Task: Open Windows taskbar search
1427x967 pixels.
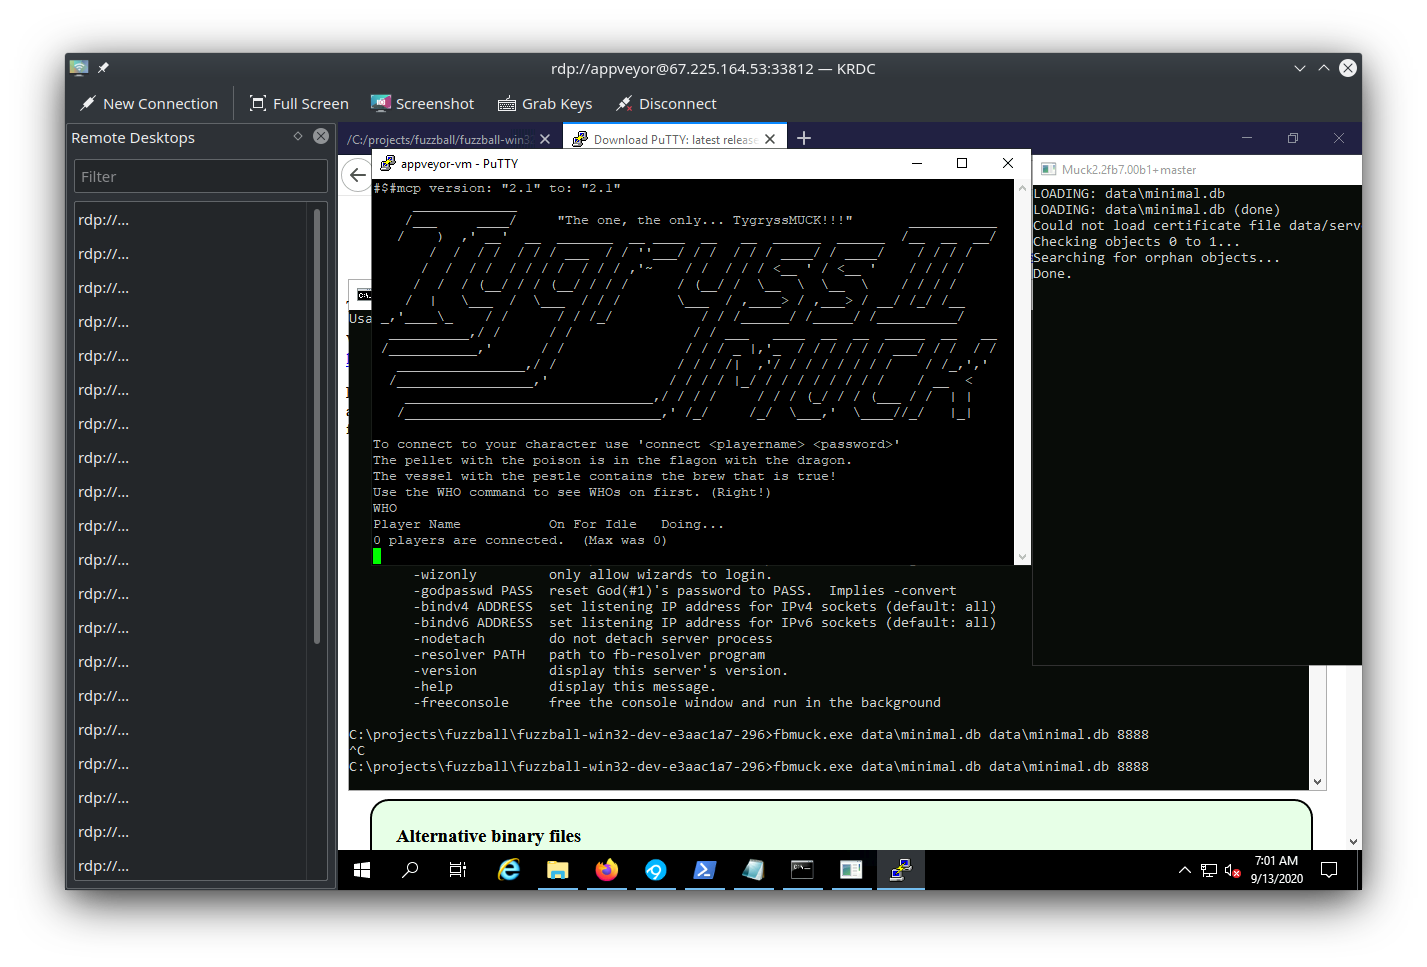Action: (x=410, y=870)
